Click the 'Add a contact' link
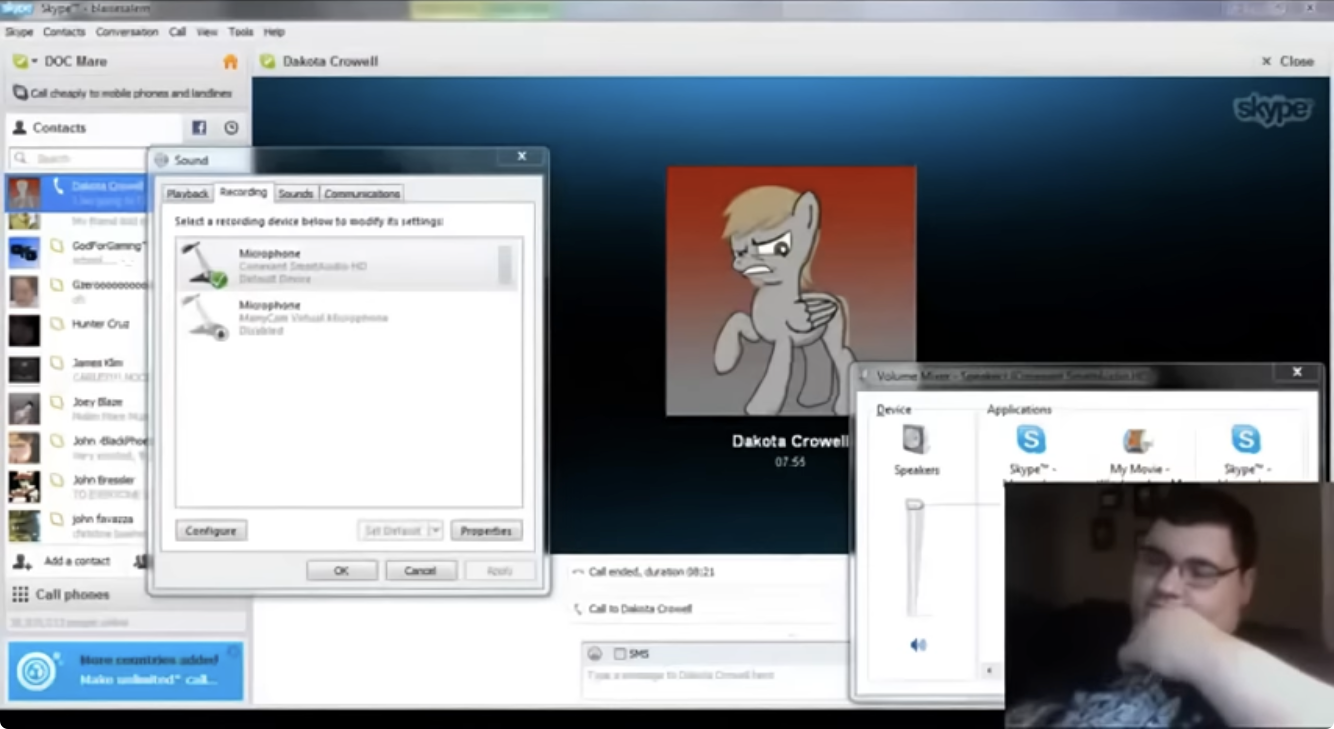The height and width of the screenshot is (729, 1334). tap(77, 561)
